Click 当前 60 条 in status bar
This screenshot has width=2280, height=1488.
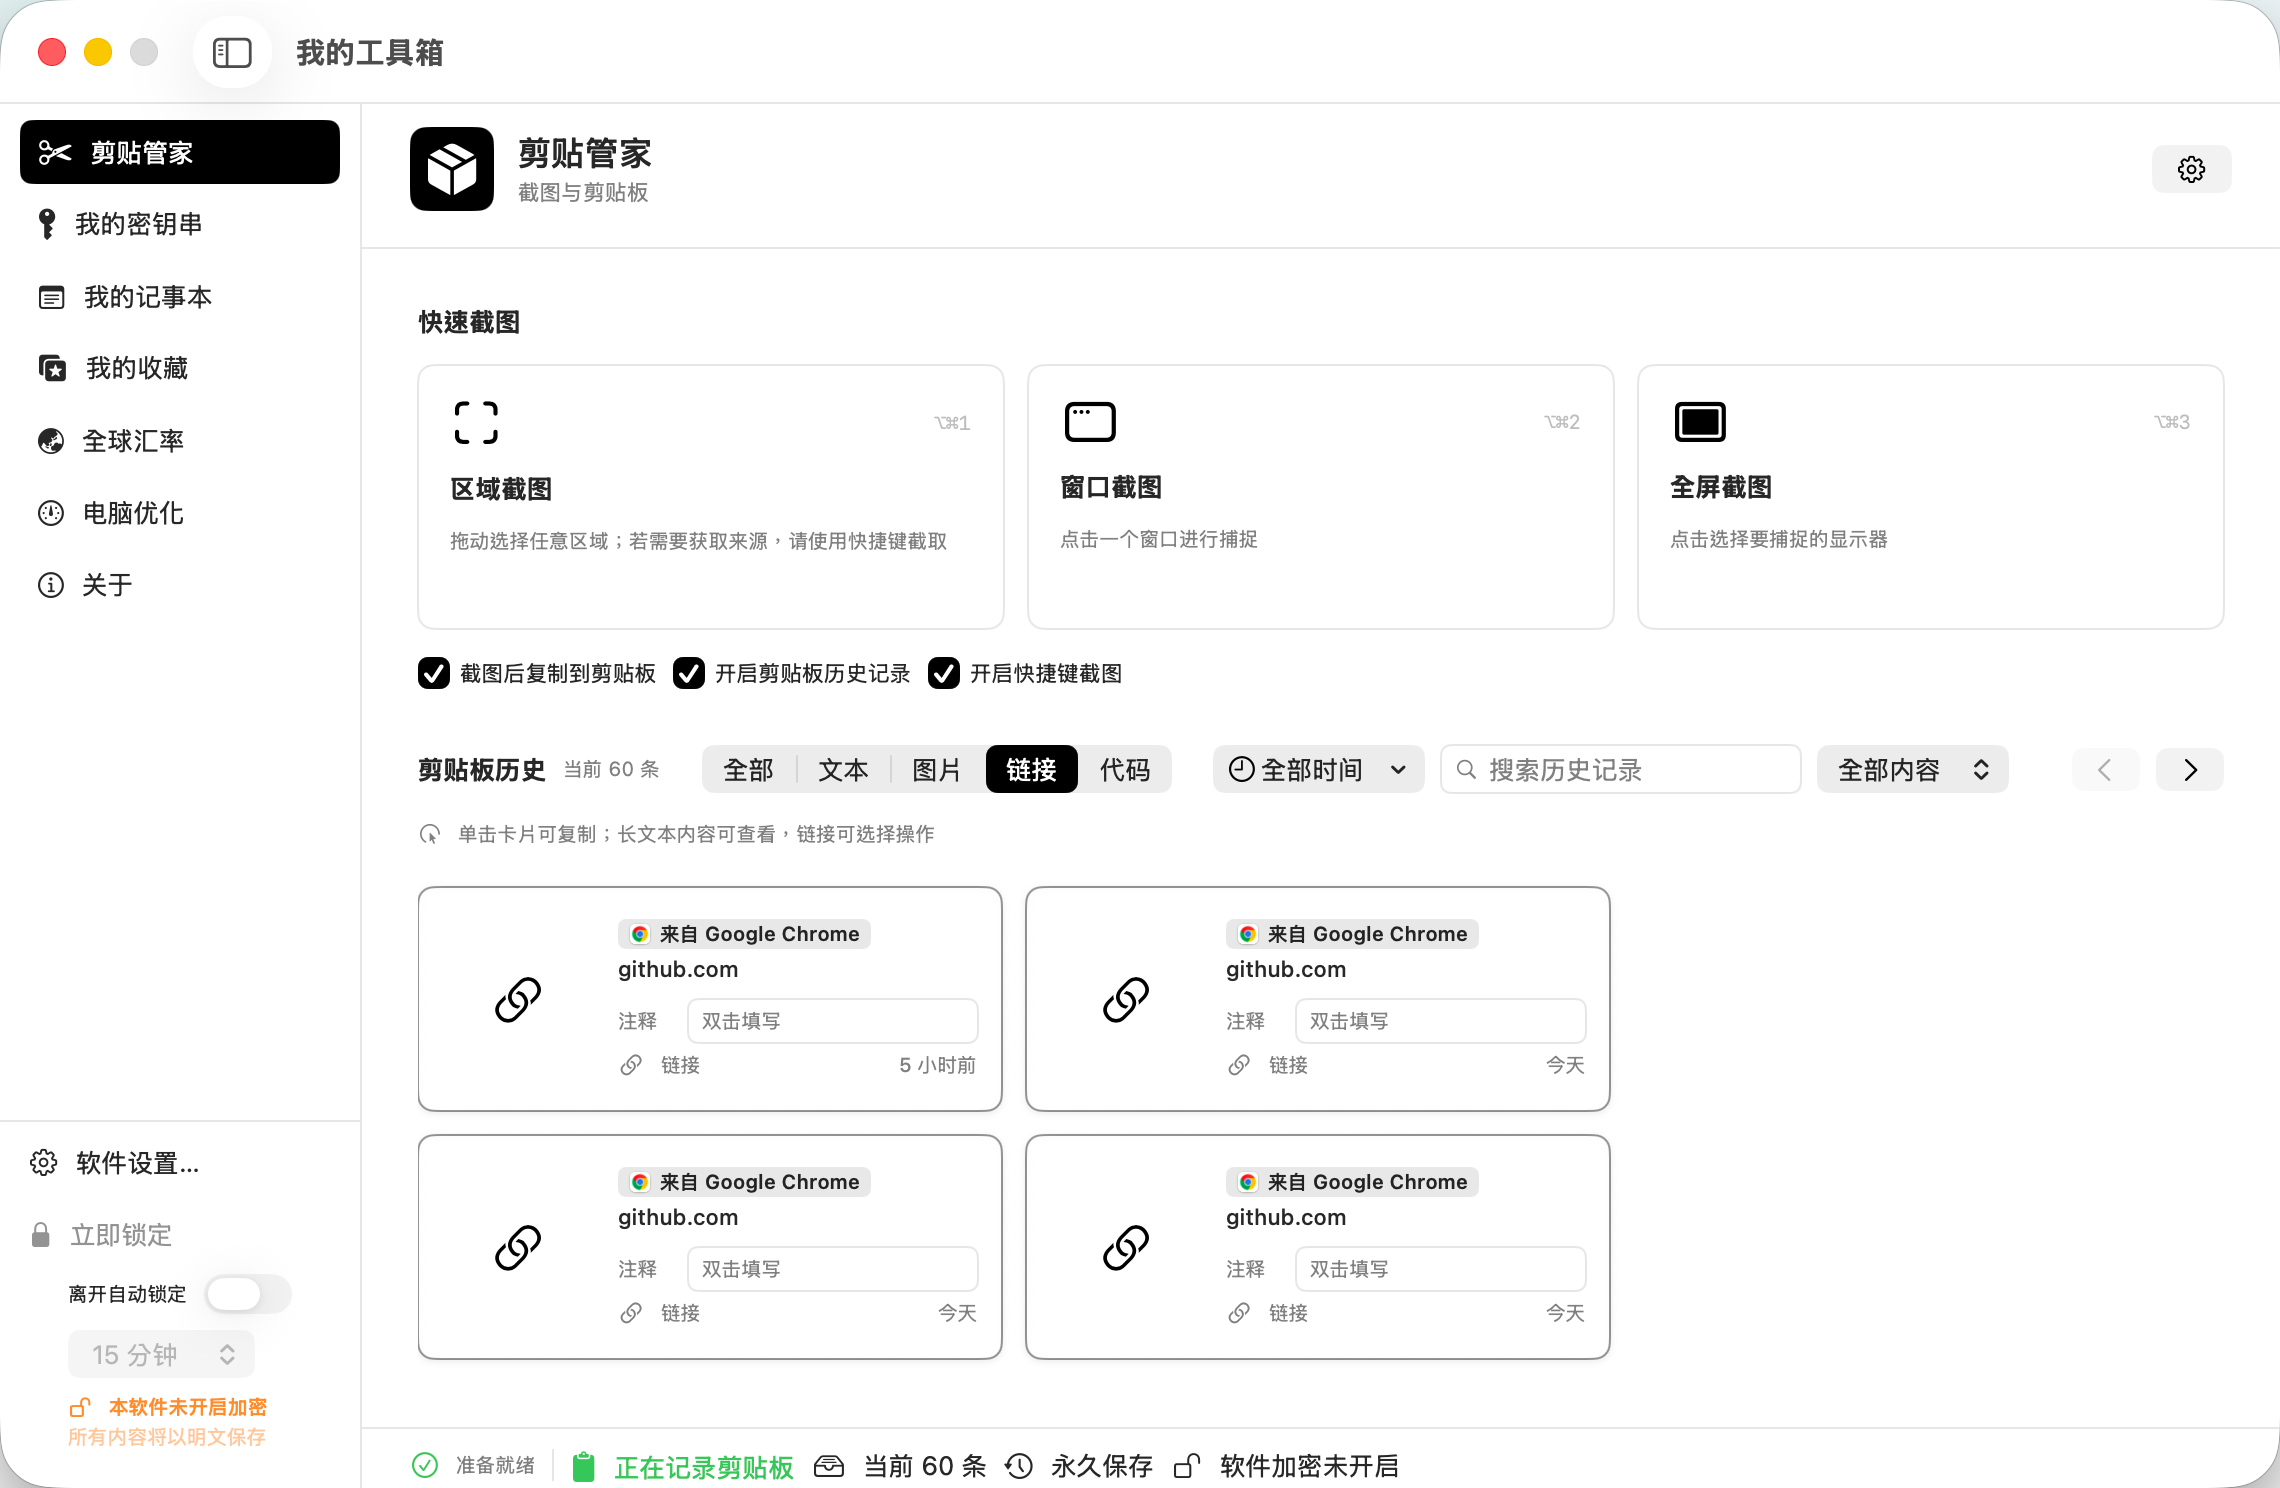[x=925, y=1466]
